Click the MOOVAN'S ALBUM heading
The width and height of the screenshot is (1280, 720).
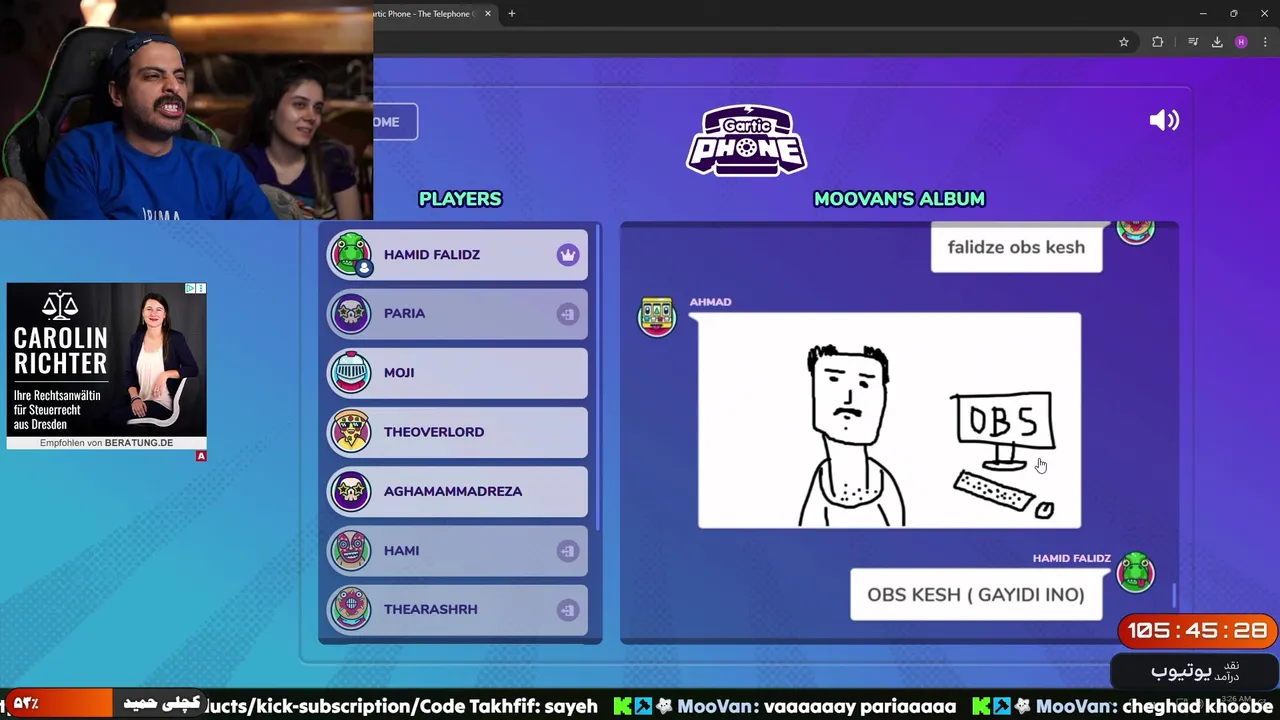coord(899,199)
